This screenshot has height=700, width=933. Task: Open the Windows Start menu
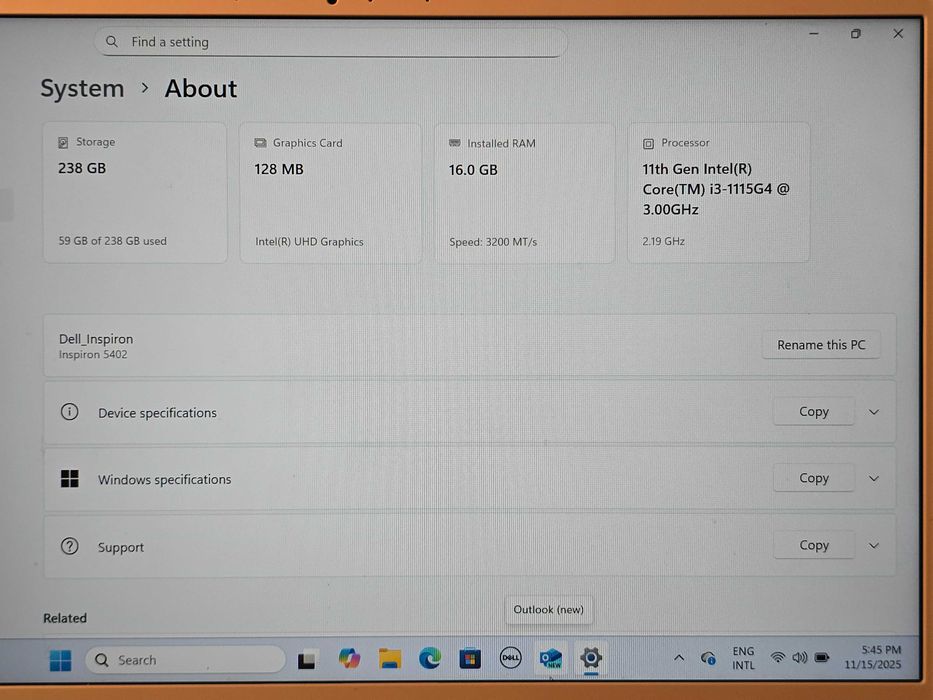pyautogui.click(x=60, y=660)
